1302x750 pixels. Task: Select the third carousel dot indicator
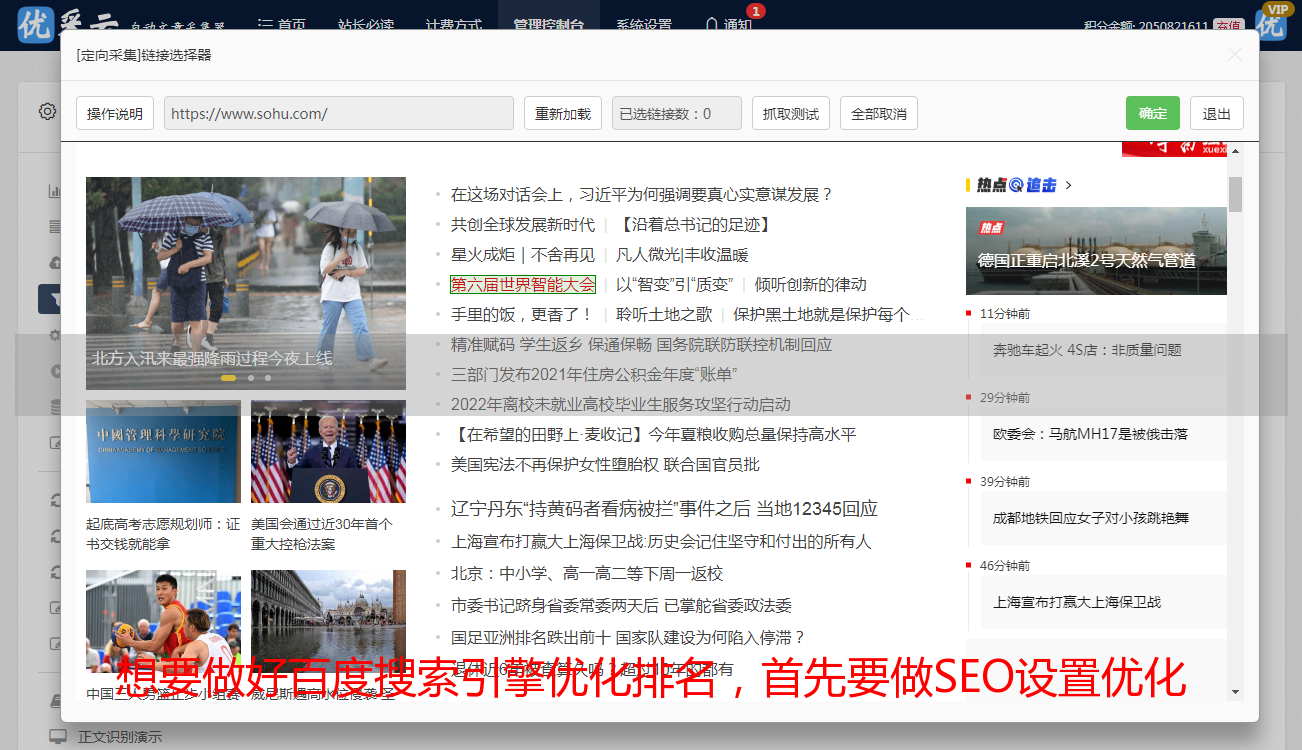coord(267,378)
